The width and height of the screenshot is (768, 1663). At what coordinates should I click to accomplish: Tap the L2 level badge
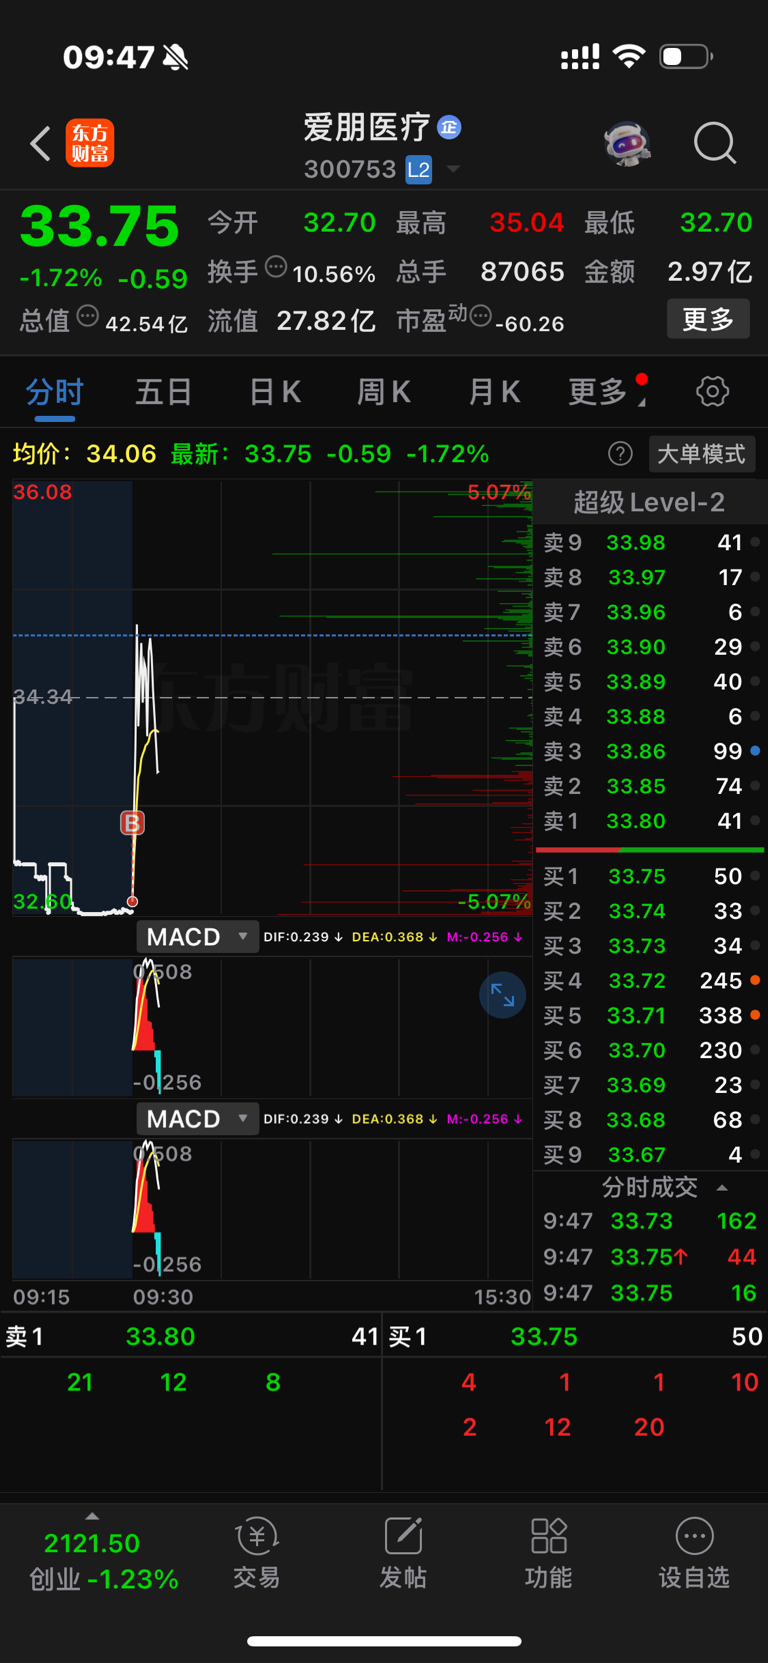click(419, 170)
